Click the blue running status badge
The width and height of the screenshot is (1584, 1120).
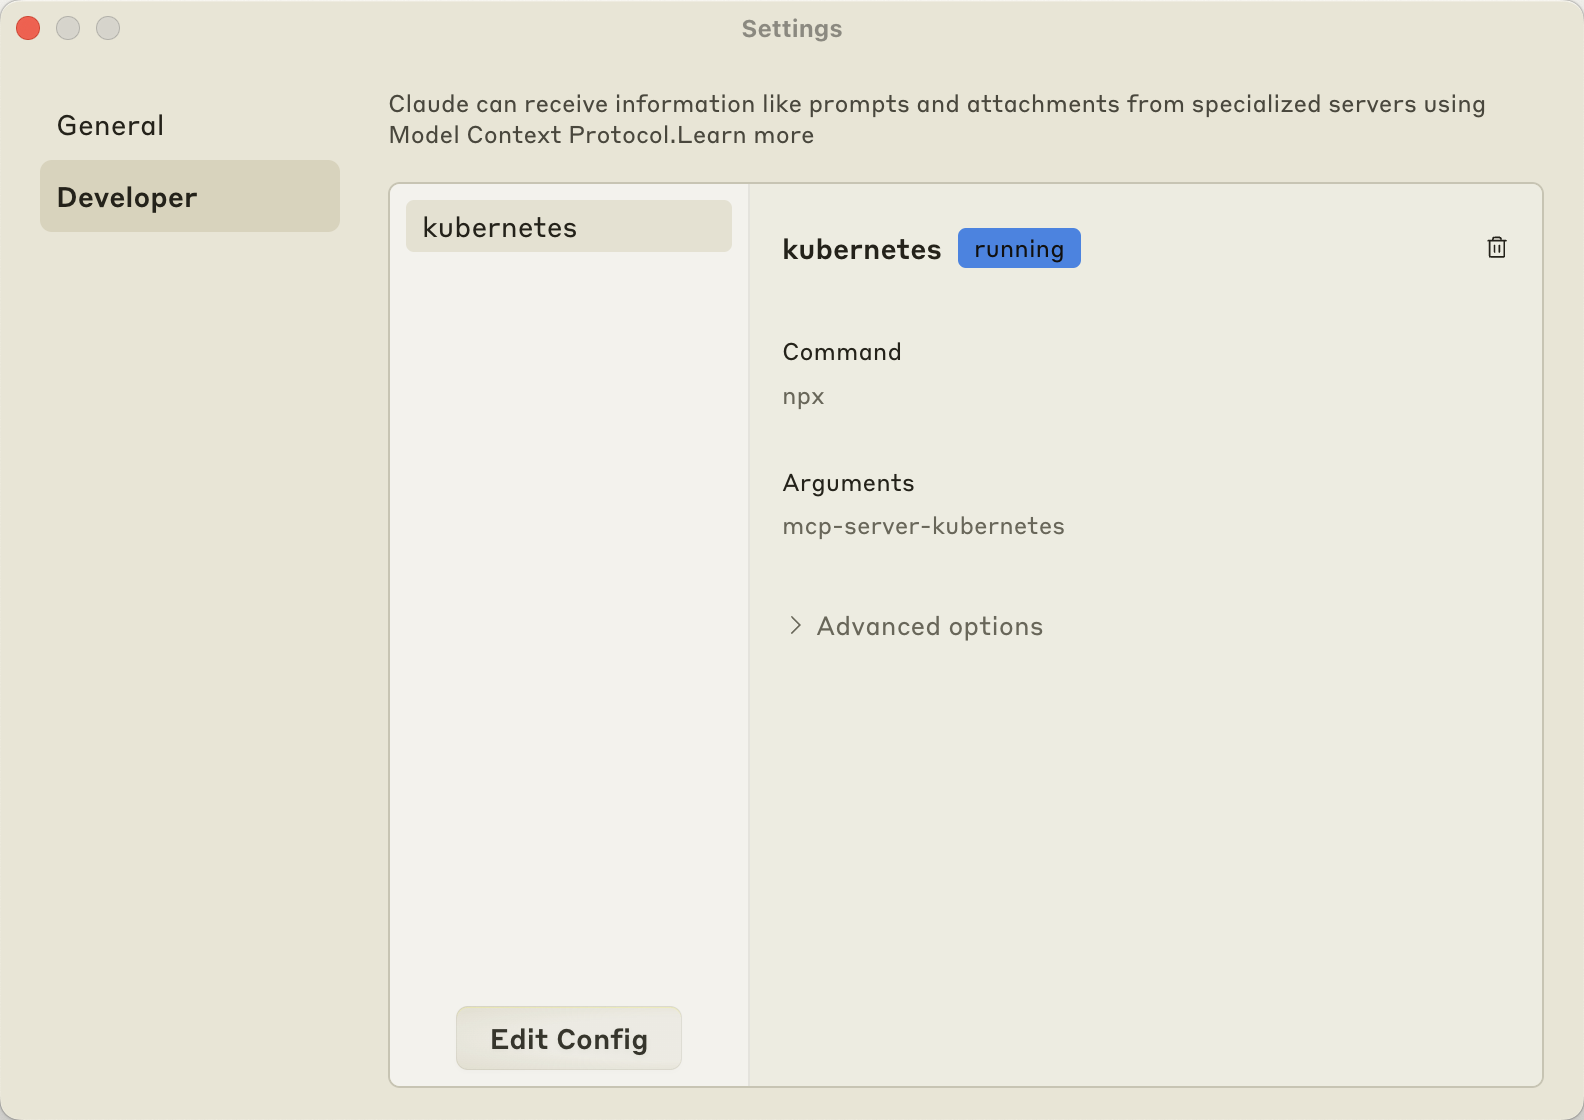(x=1019, y=248)
